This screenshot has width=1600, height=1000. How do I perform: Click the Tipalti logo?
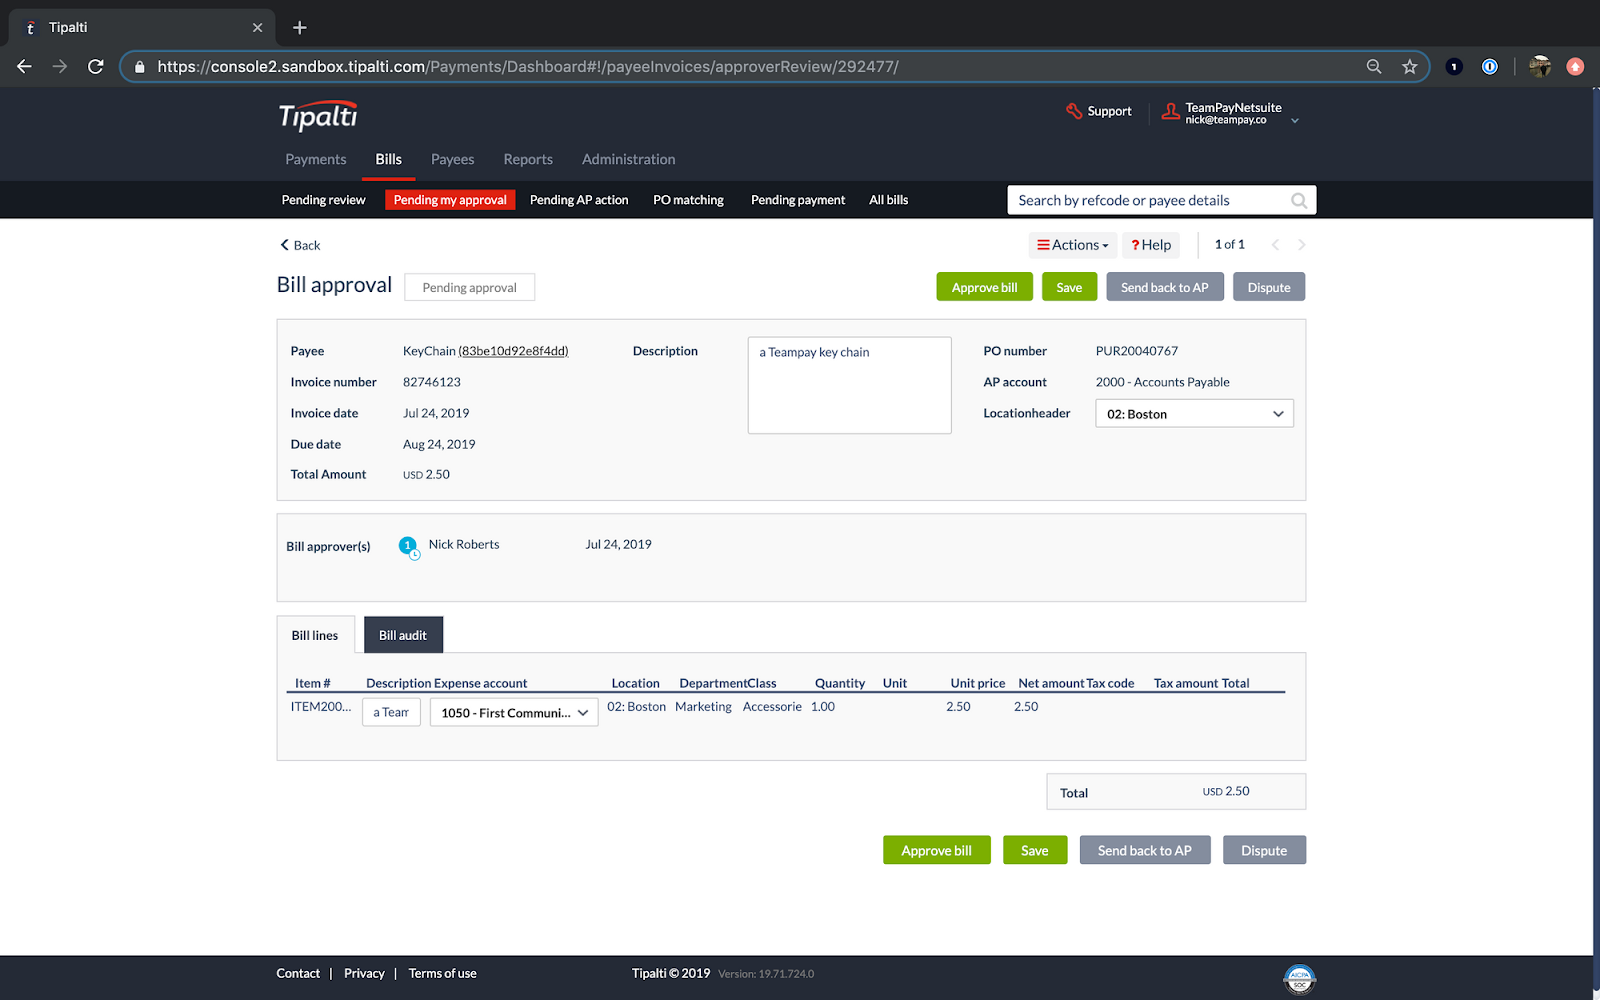pyautogui.click(x=318, y=116)
